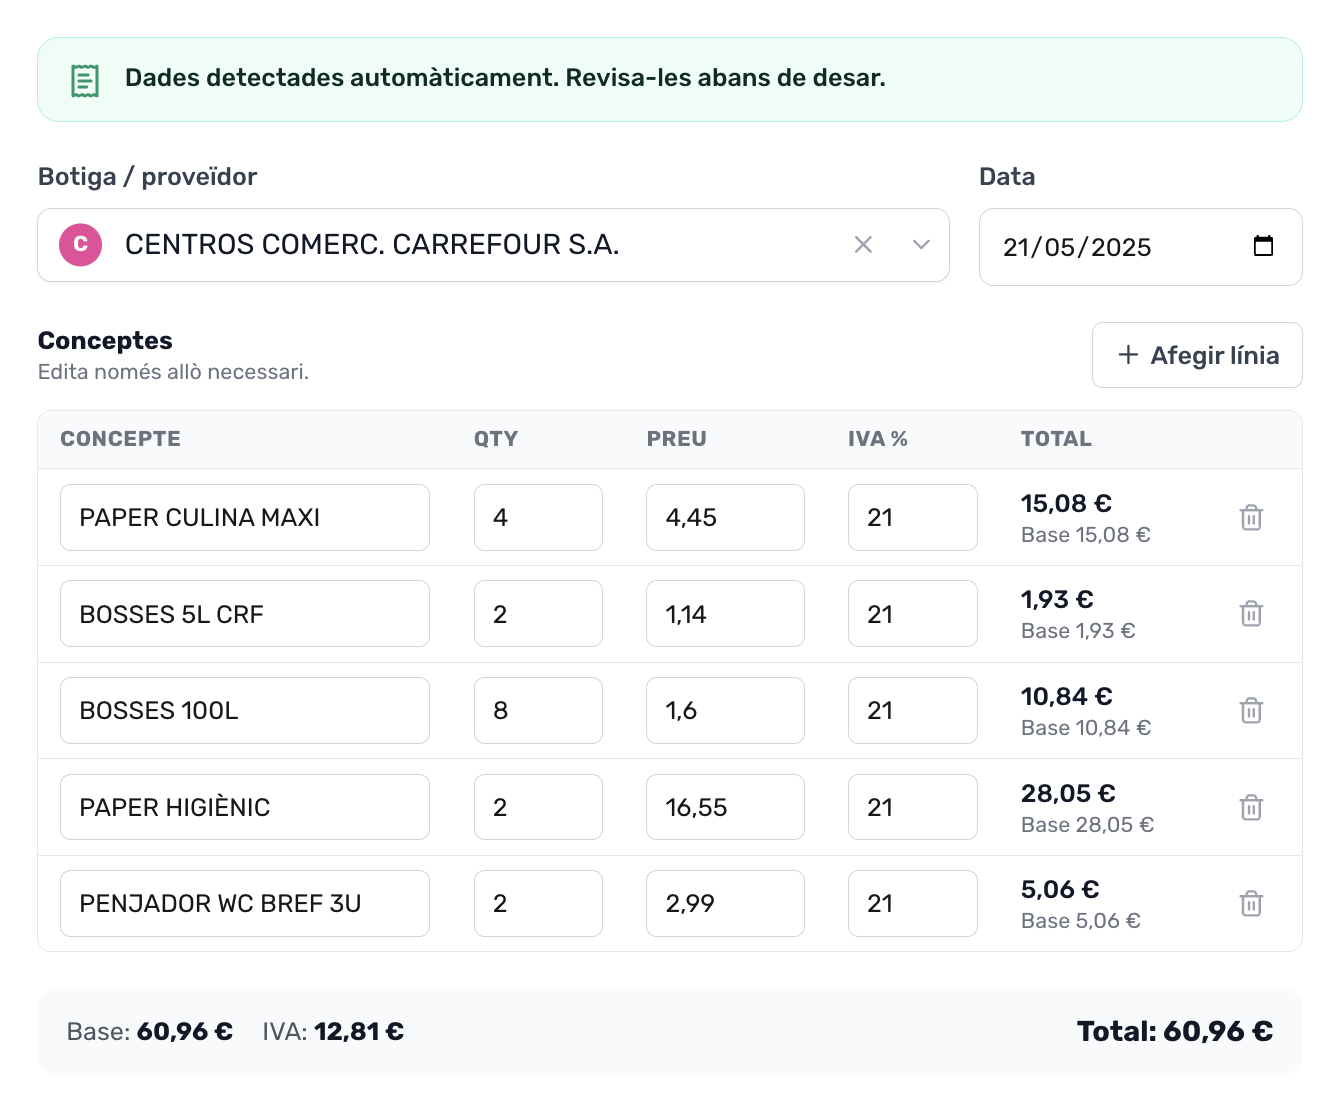
Task: Change IVA % for PENJADOR WC BREF
Action: (x=912, y=904)
